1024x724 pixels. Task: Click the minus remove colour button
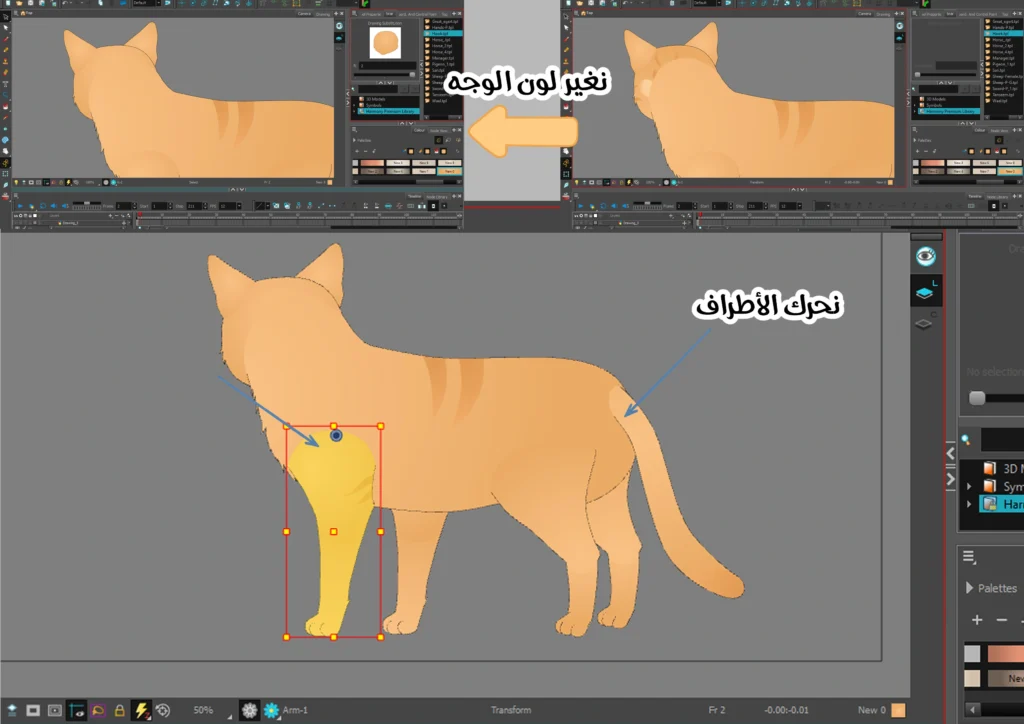(1002, 620)
